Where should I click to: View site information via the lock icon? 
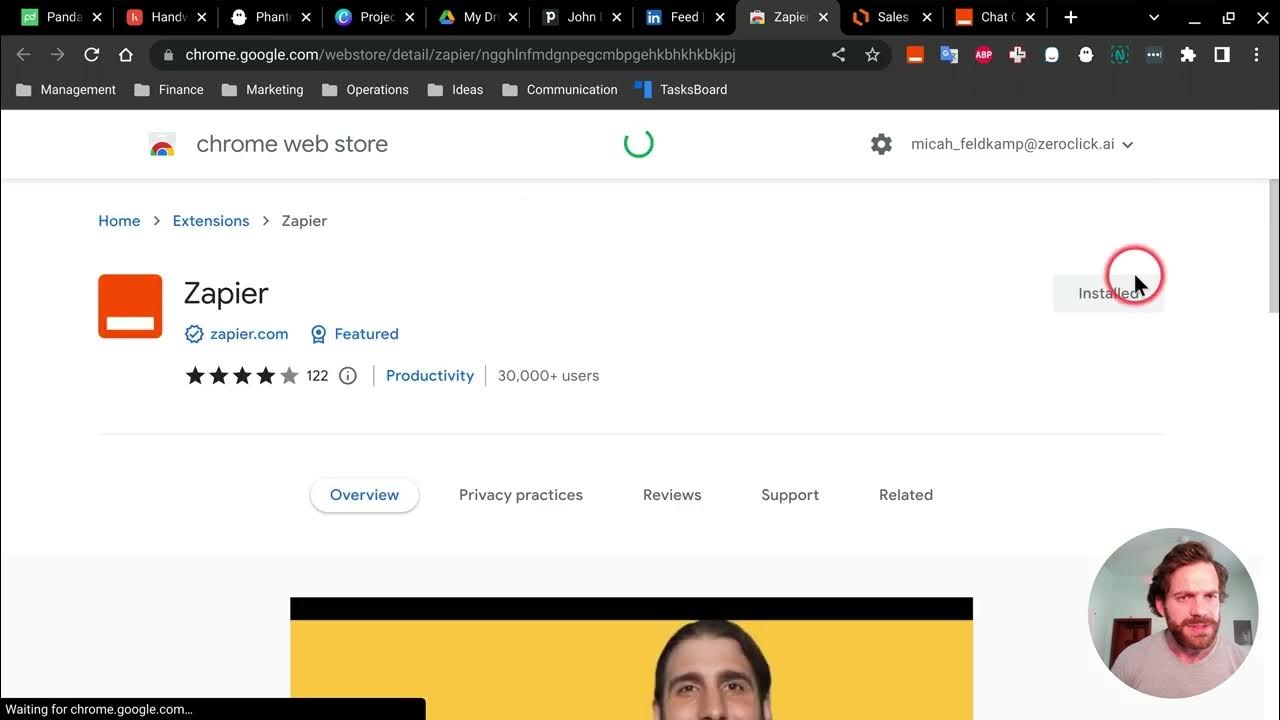coord(168,55)
